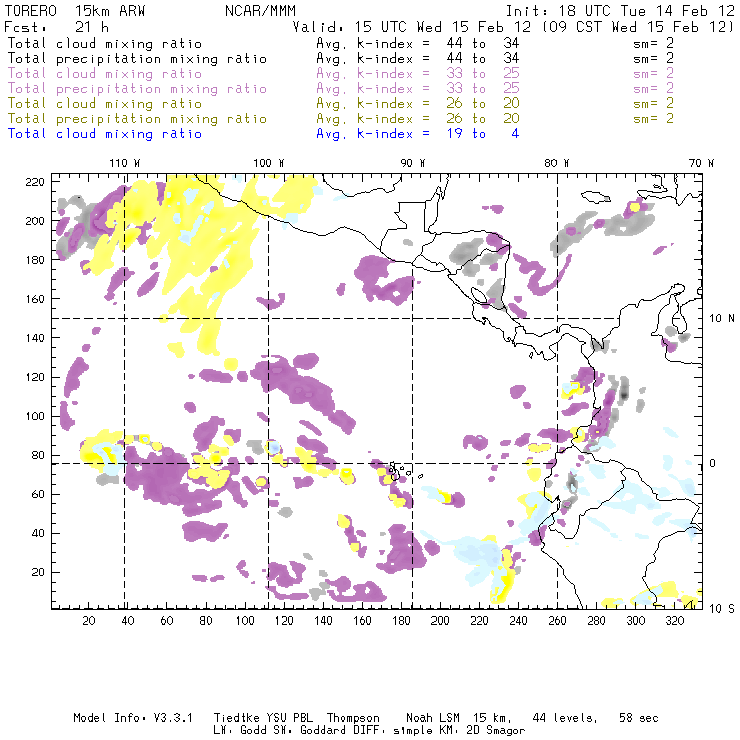This screenshot has height=740, width=740.
Task: Select the '90 W' longitude label
Action: pos(413,163)
